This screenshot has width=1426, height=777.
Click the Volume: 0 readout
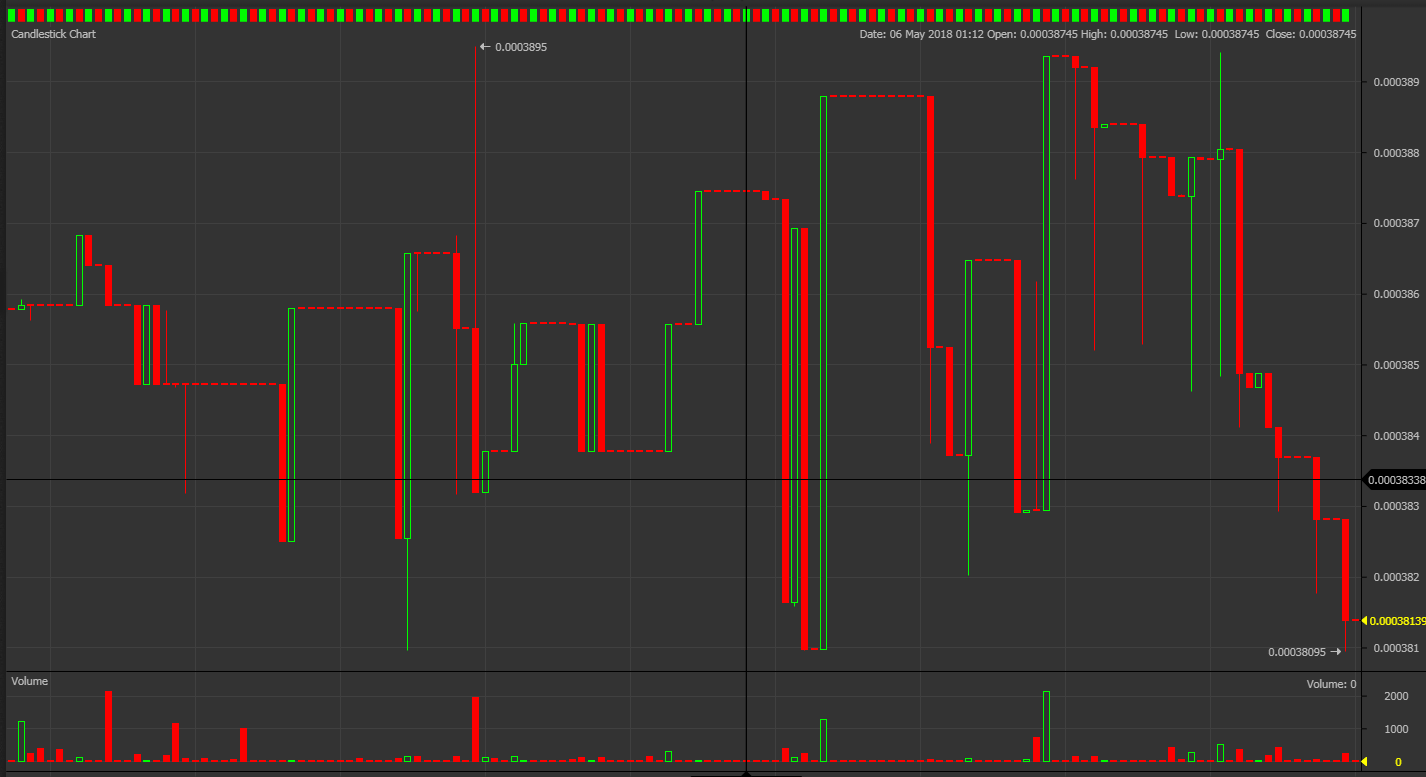[x=1331, y=684]
